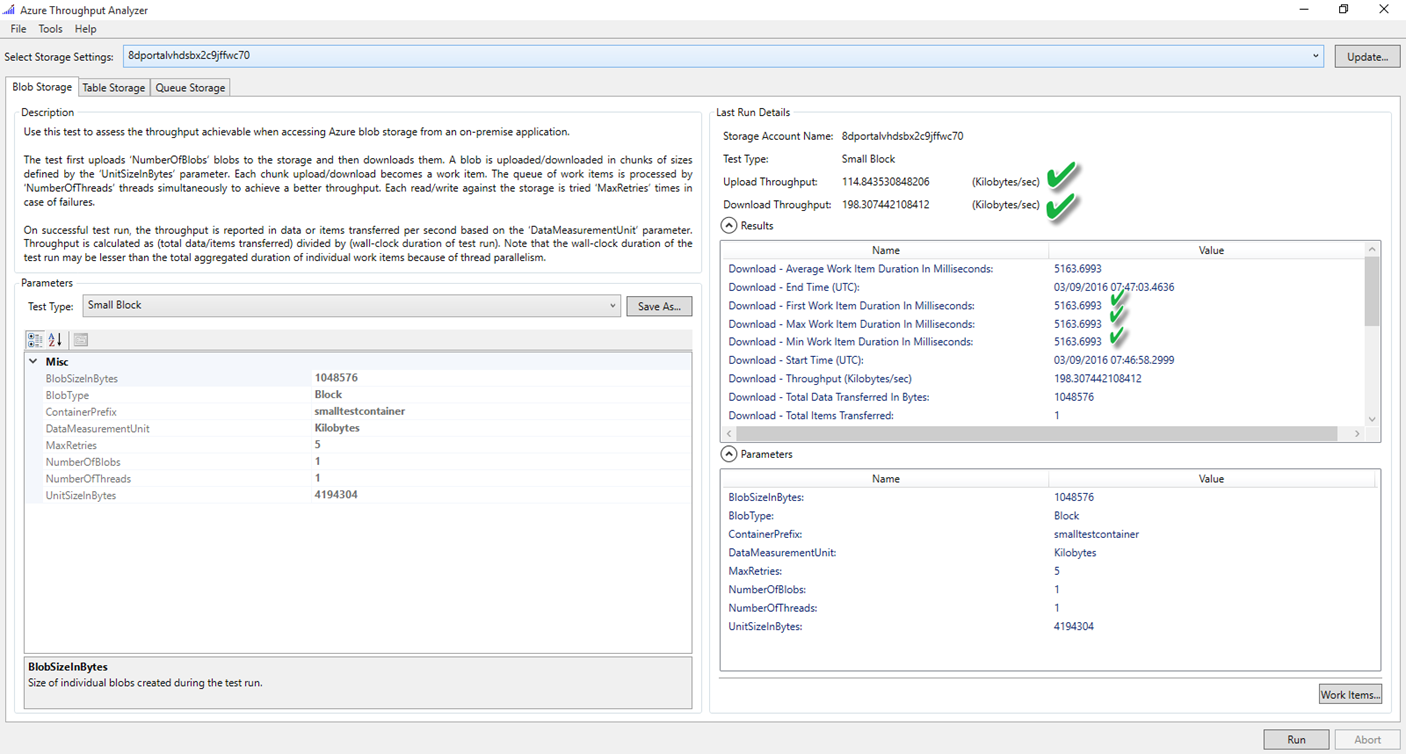
Task: Select the NumberOfBlobs property in property grid
Action: pyautogui.click(x=358, y=462)
